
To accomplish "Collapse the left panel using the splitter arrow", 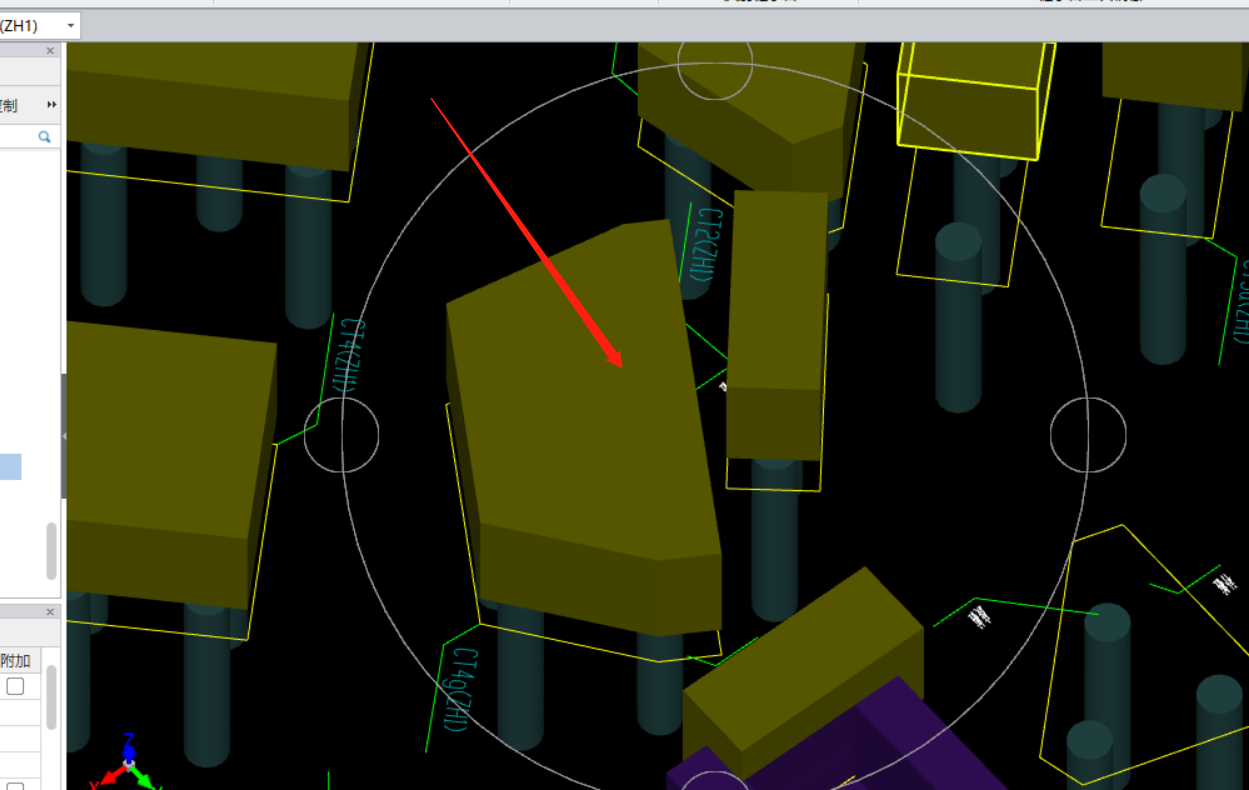I will point(64,436).
